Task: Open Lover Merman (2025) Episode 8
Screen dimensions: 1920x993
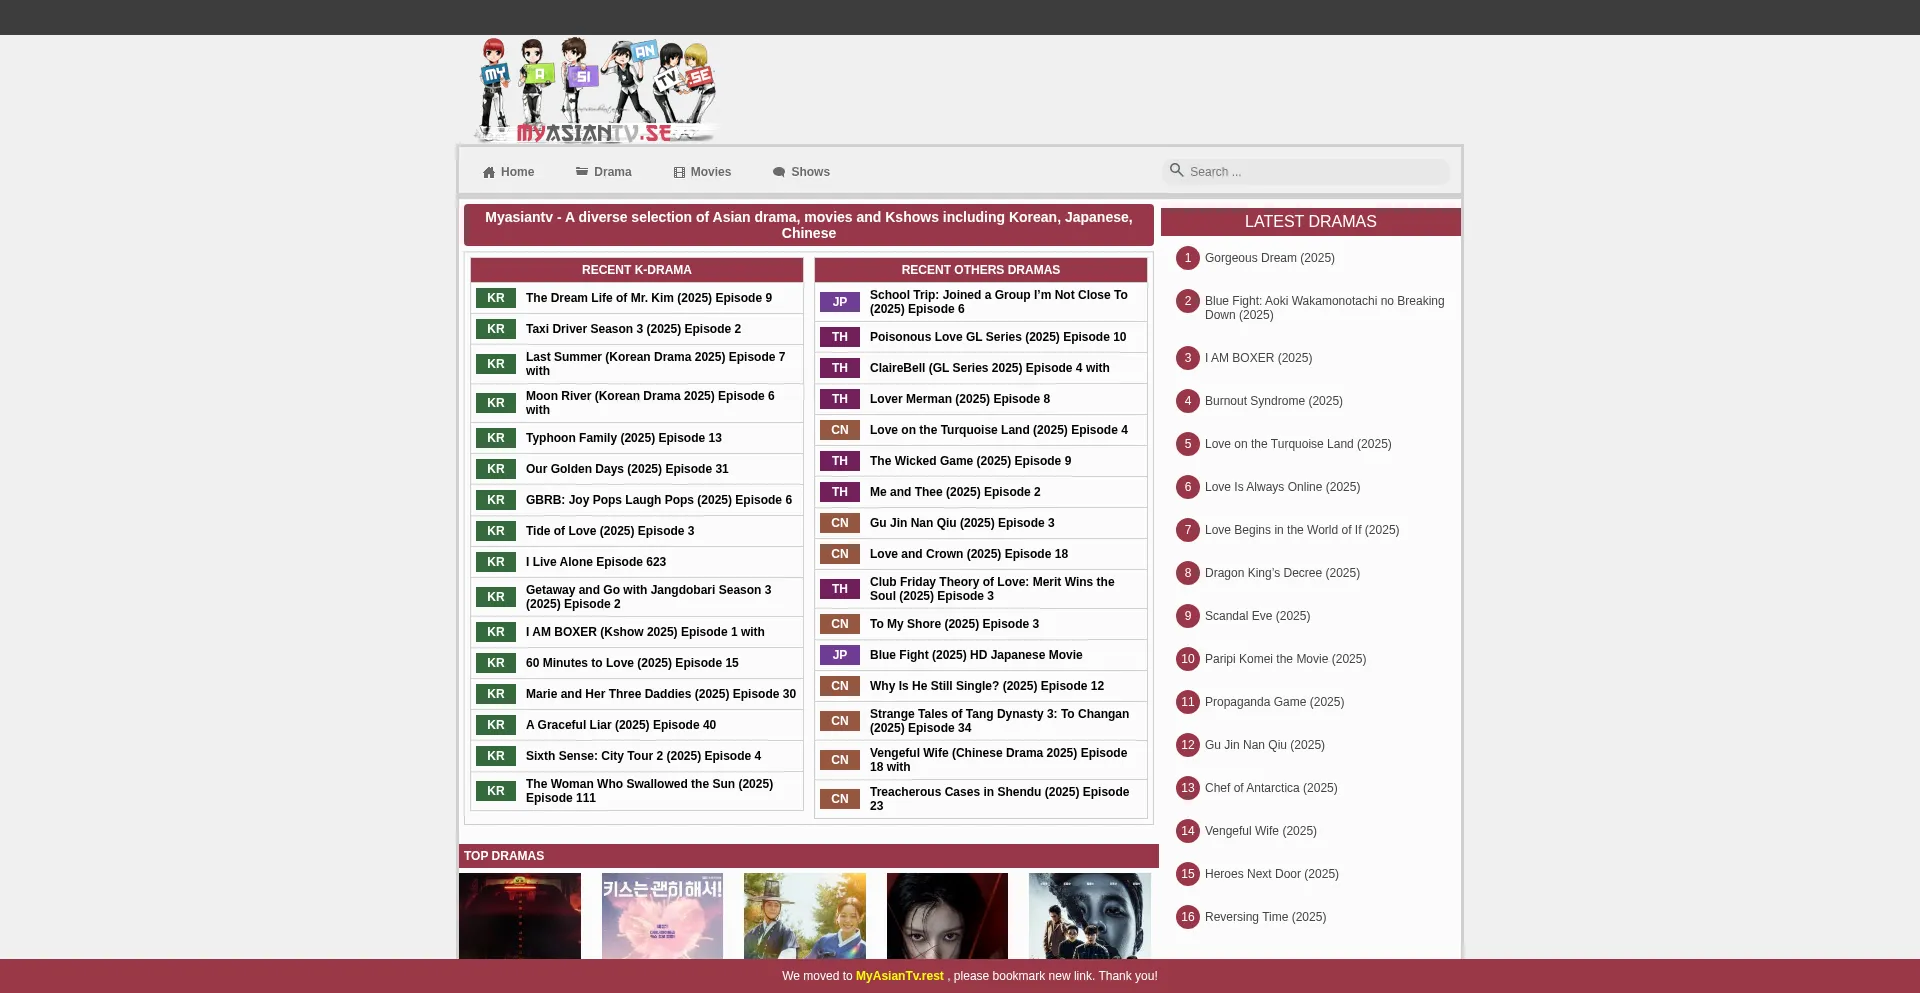Action: (x=959, y=399)
